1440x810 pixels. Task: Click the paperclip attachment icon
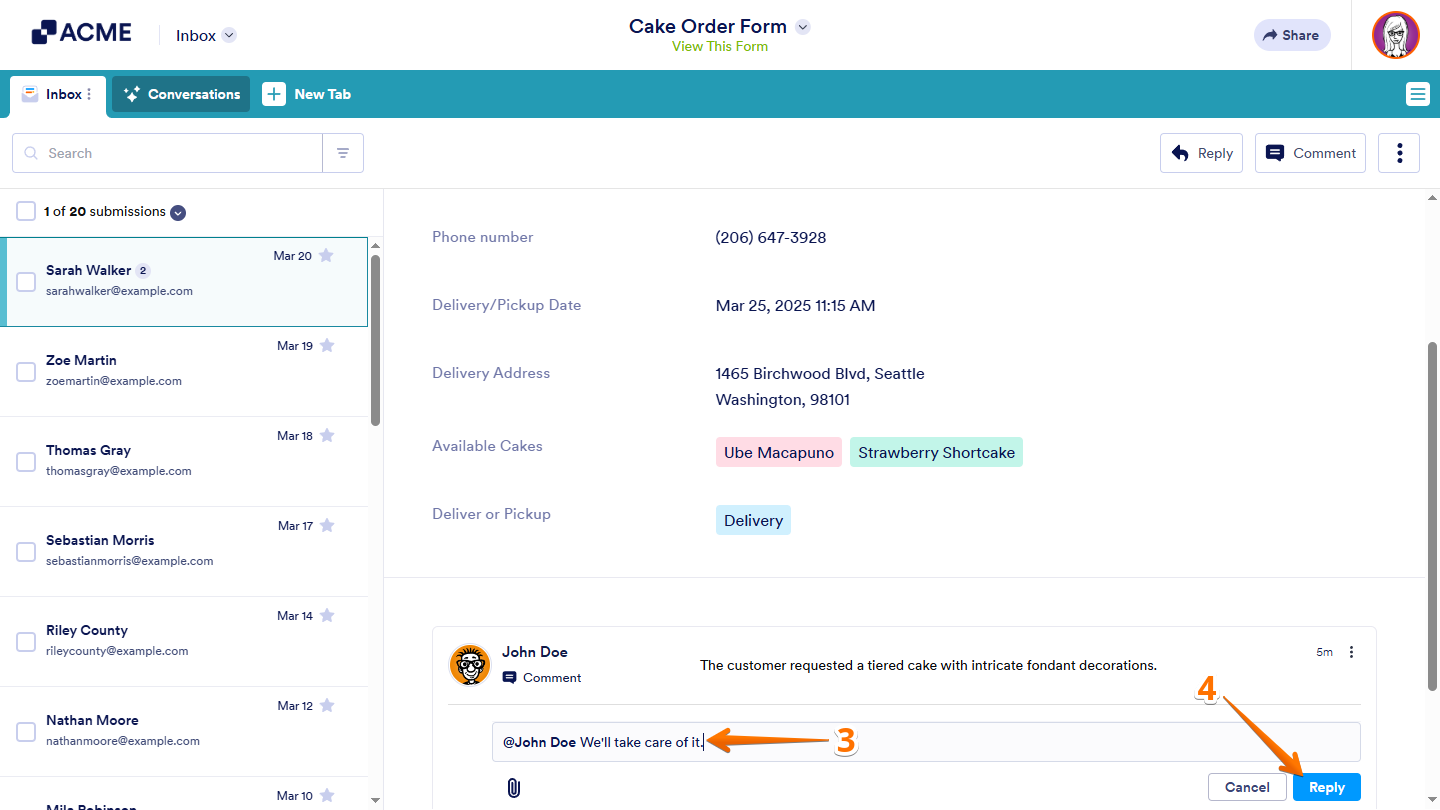[x=514, y=789]
